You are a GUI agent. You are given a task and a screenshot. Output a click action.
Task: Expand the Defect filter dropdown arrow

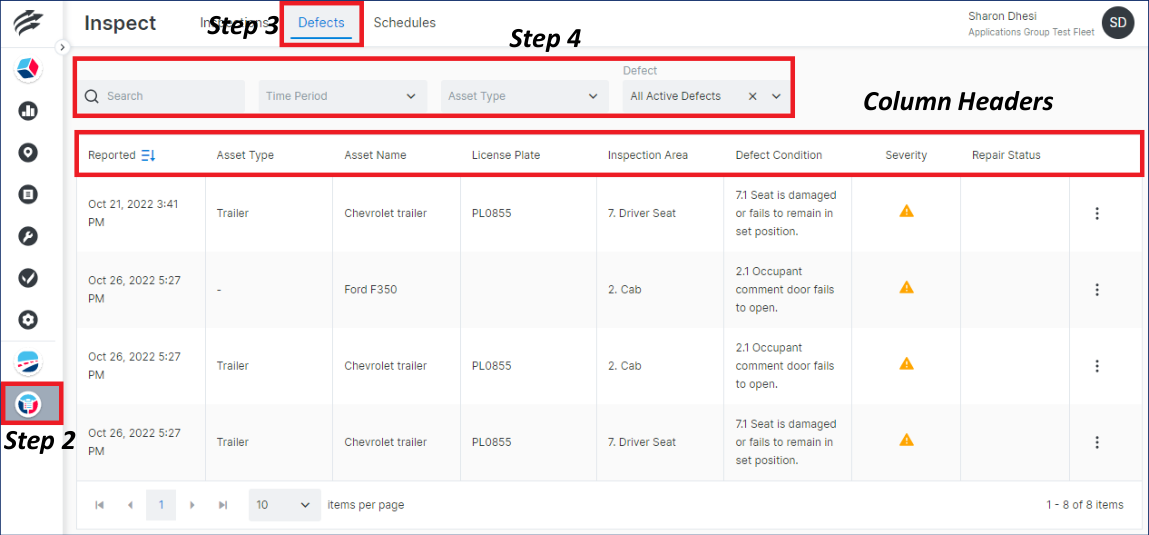point(777,96)
